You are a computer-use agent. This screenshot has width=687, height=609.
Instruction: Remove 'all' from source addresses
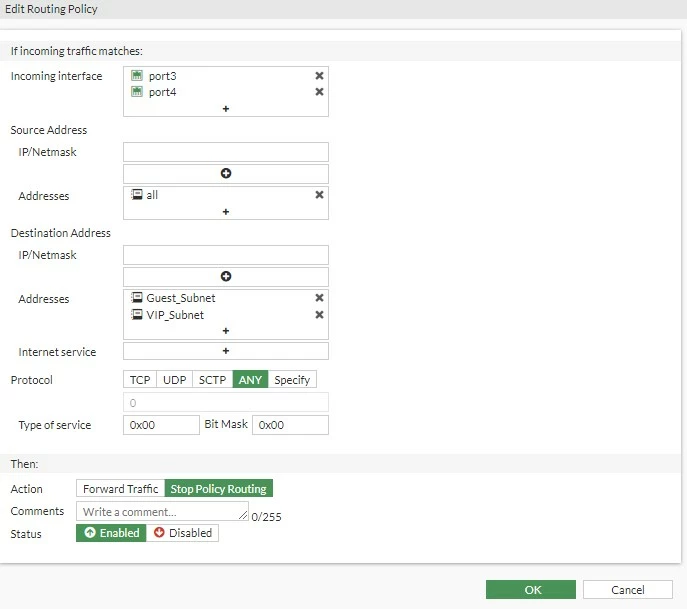click(319, 195)
